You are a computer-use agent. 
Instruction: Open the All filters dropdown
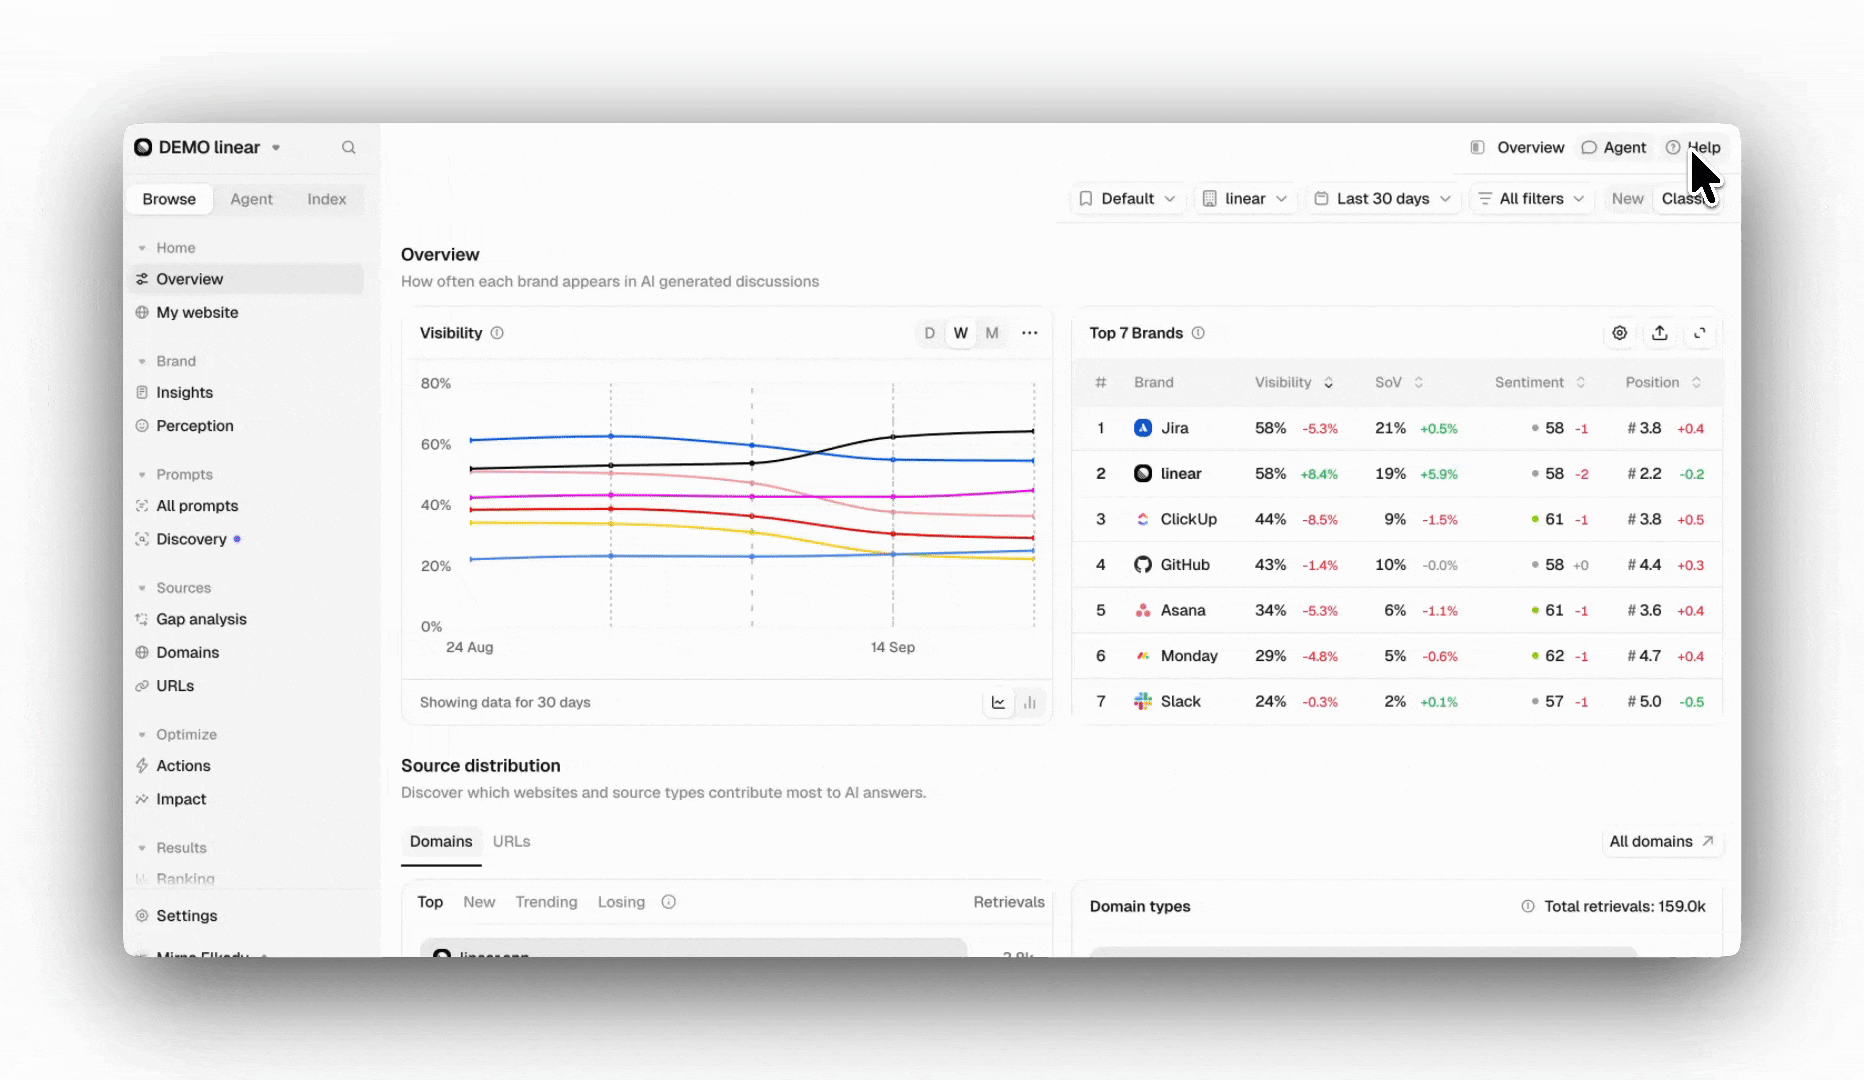click(1531, 199)
